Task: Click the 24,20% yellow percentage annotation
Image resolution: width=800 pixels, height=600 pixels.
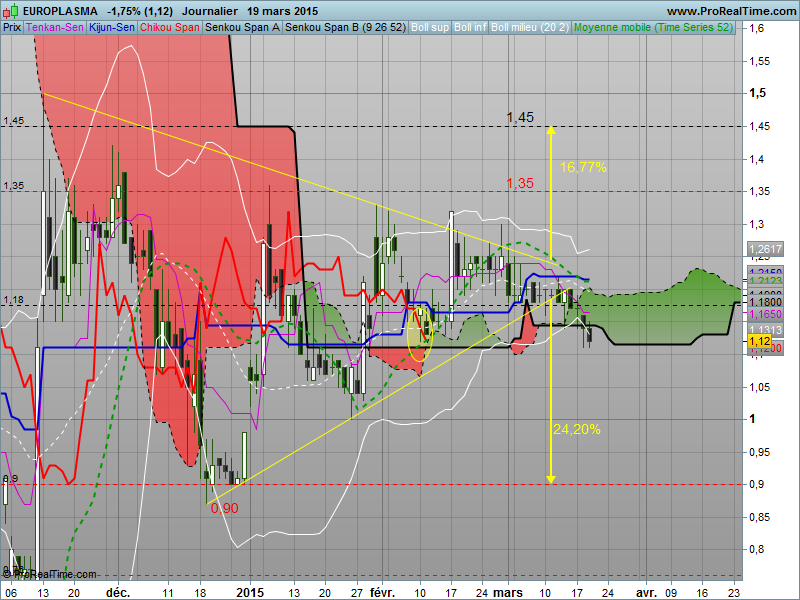Action: 576,429
